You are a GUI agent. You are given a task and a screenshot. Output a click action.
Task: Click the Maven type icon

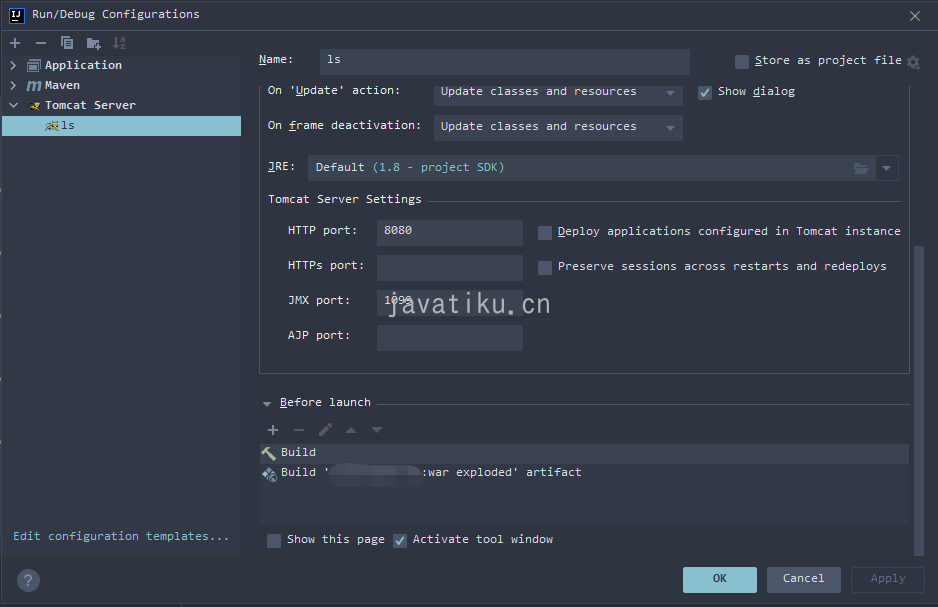pos(34,86)
